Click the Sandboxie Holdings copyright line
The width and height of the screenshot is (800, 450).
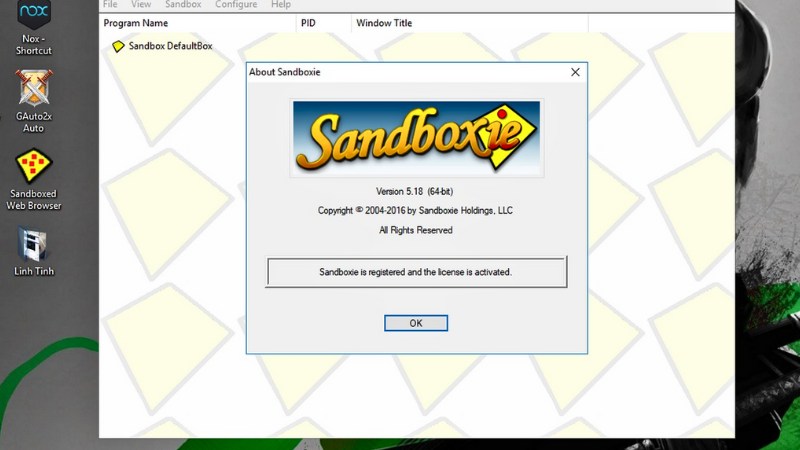pos(415,210)
